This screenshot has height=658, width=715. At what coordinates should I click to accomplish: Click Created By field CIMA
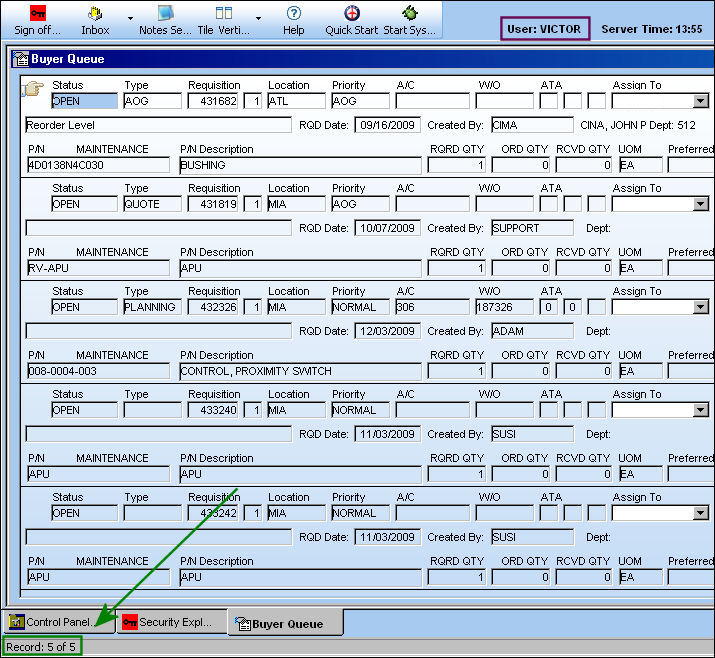[x=532, y=125]
